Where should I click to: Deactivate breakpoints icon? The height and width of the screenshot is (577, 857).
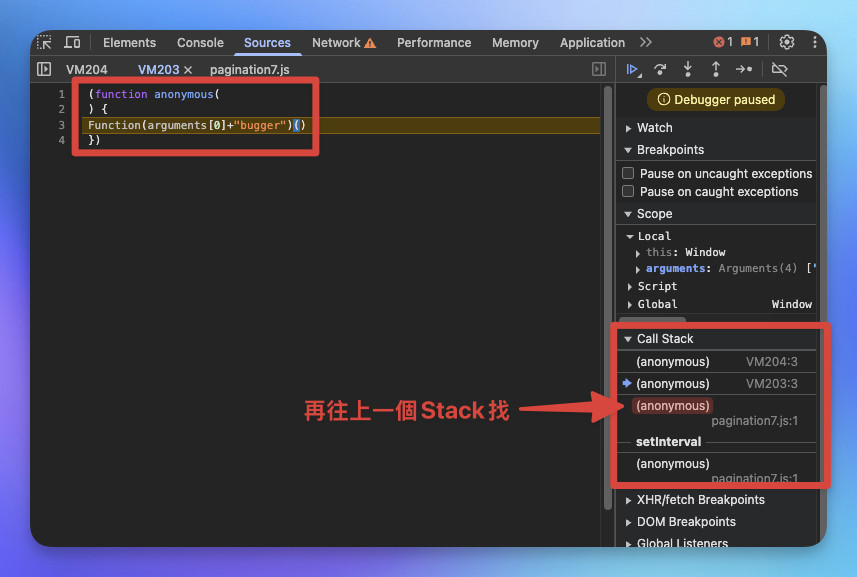(x=779, y=69)
